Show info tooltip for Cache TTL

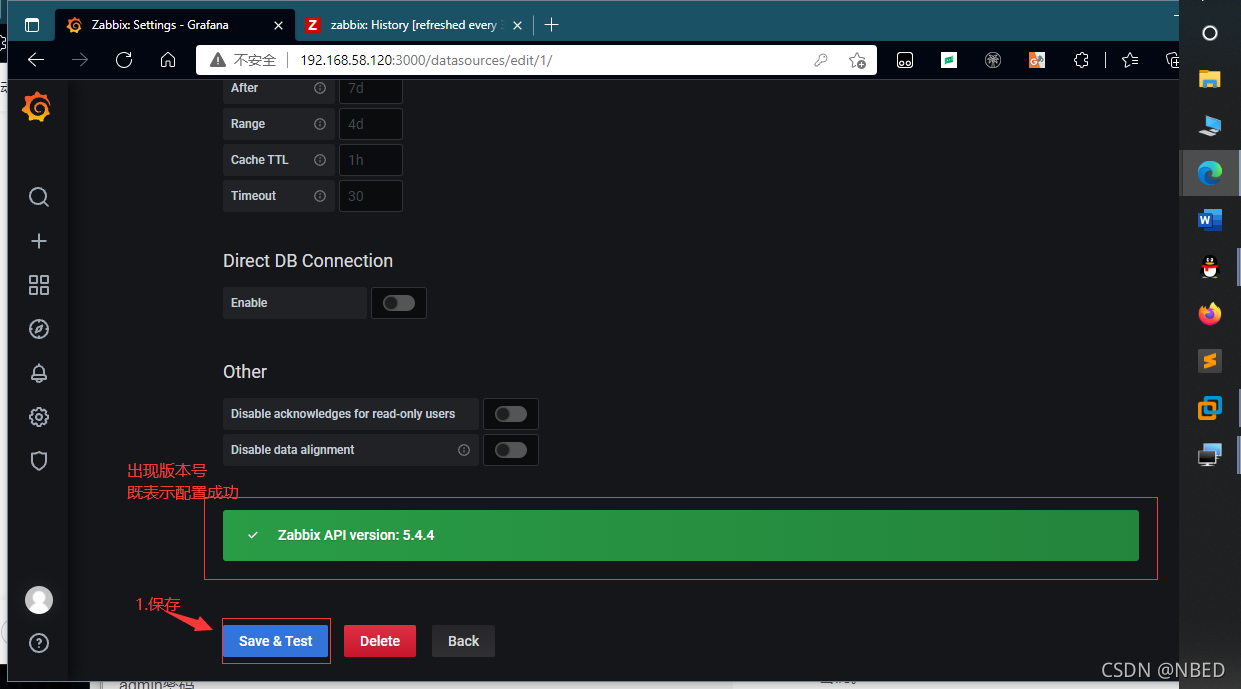320,160
